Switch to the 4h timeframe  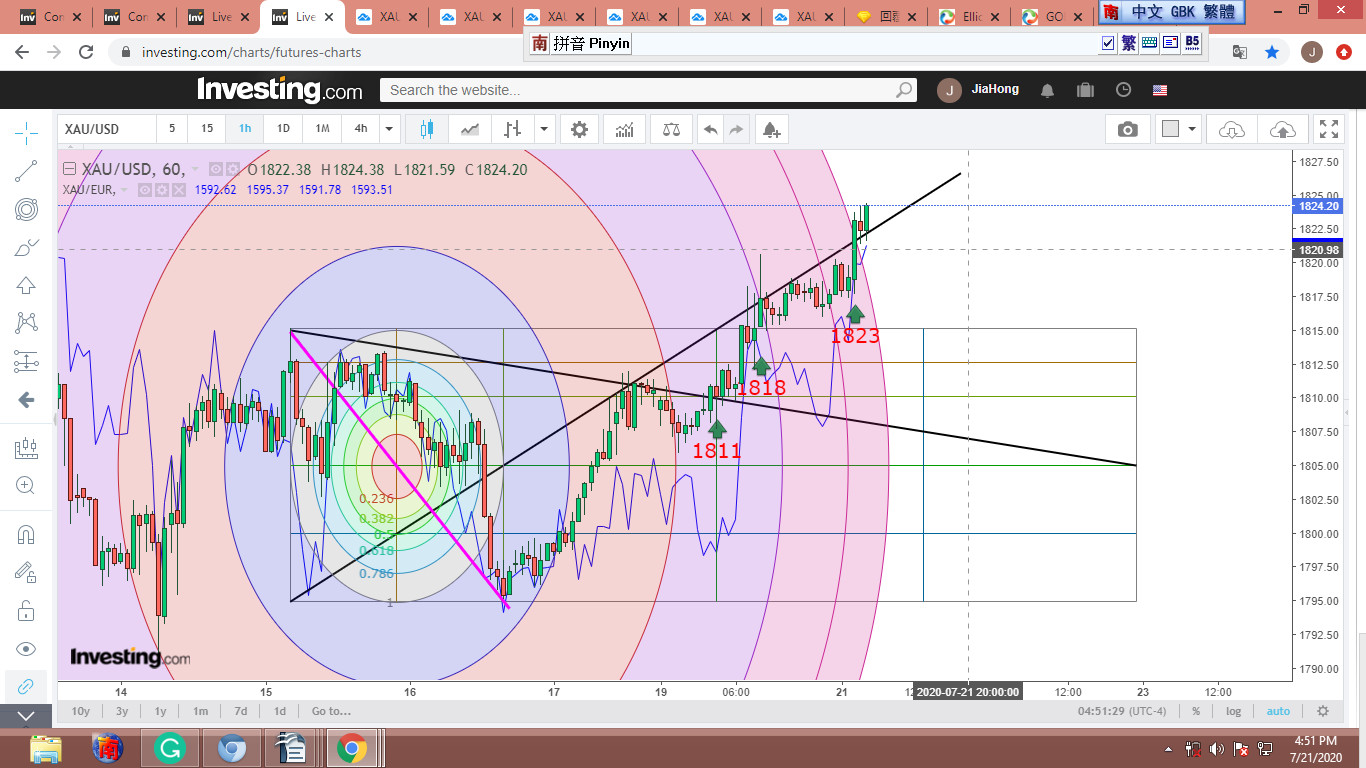[360, 129]
